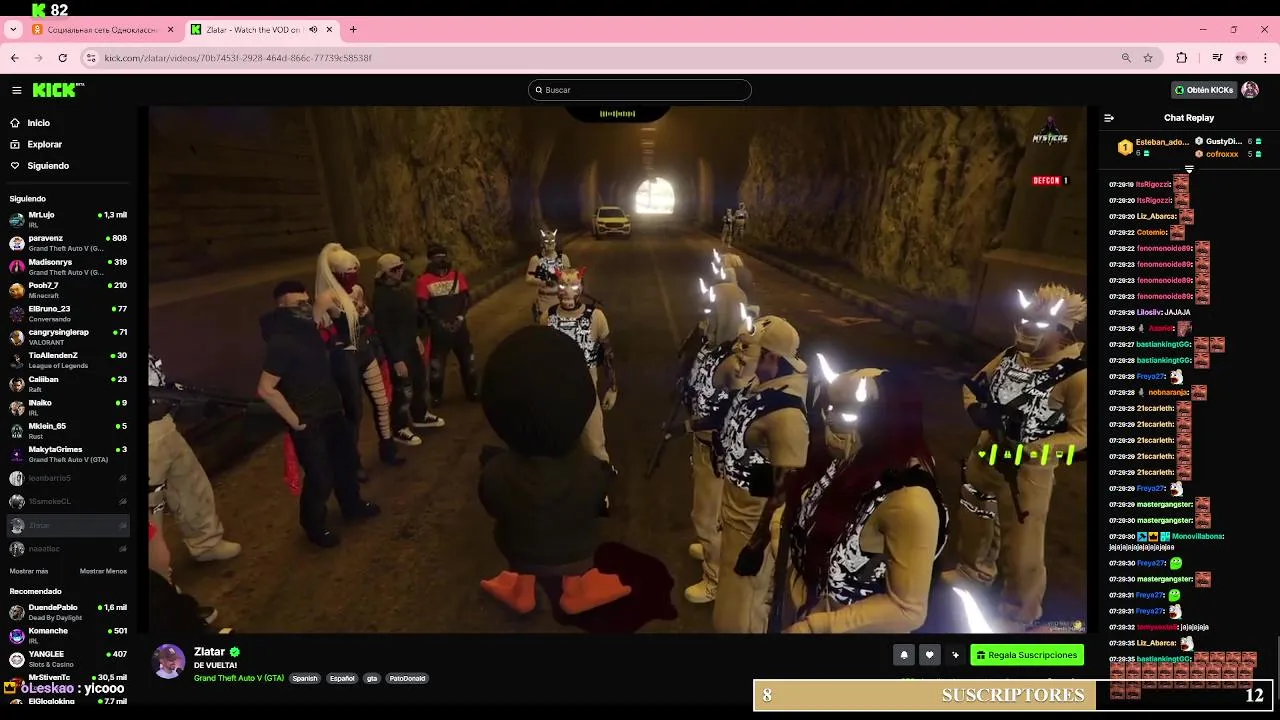Image resolution: width=1280 pixels, height=720 pixels.
Task: Open MakytaGrimes channel
Action: (x=68, y=454)
